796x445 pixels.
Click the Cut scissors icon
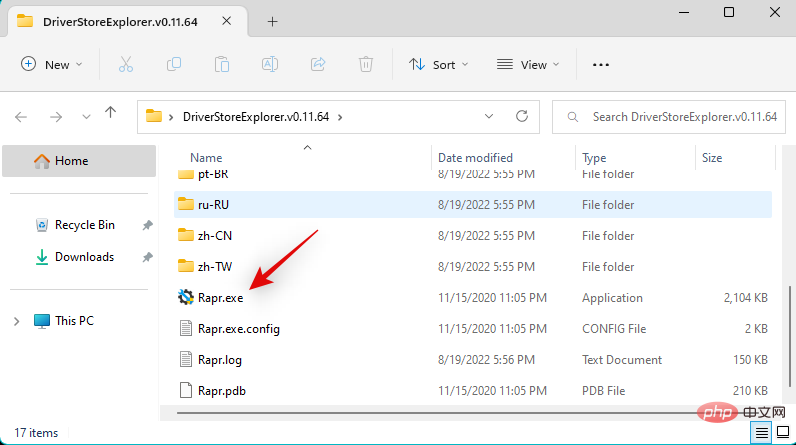[126, 64]
